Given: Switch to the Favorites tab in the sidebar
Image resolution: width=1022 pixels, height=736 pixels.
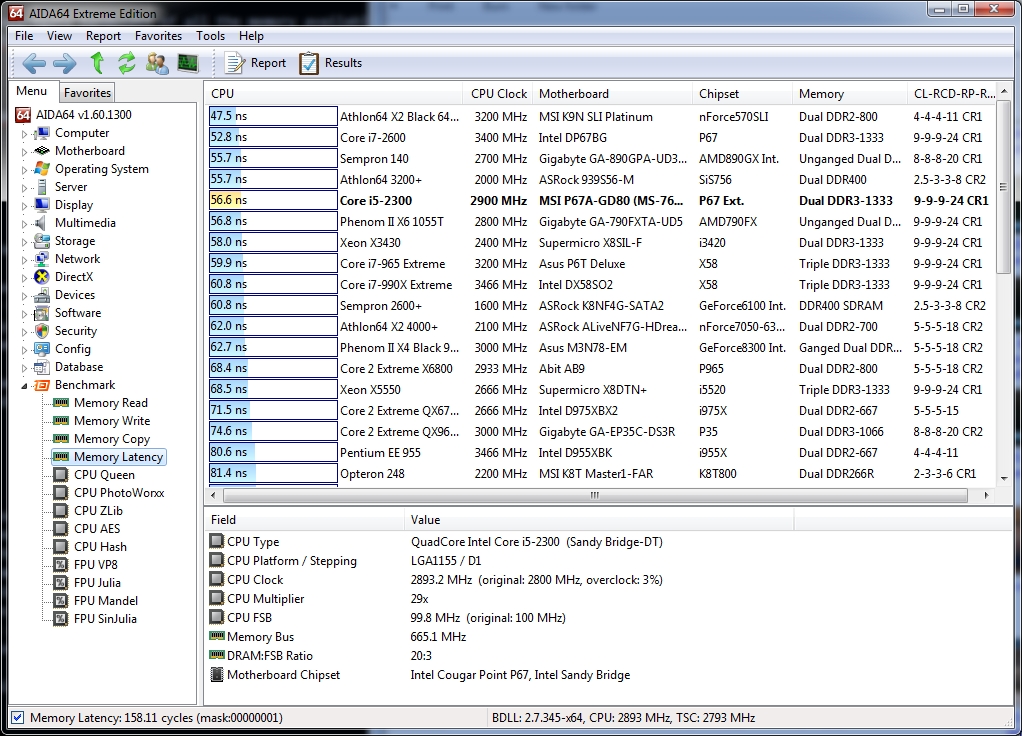Looking at the screenshot, I should coord(87,93).
